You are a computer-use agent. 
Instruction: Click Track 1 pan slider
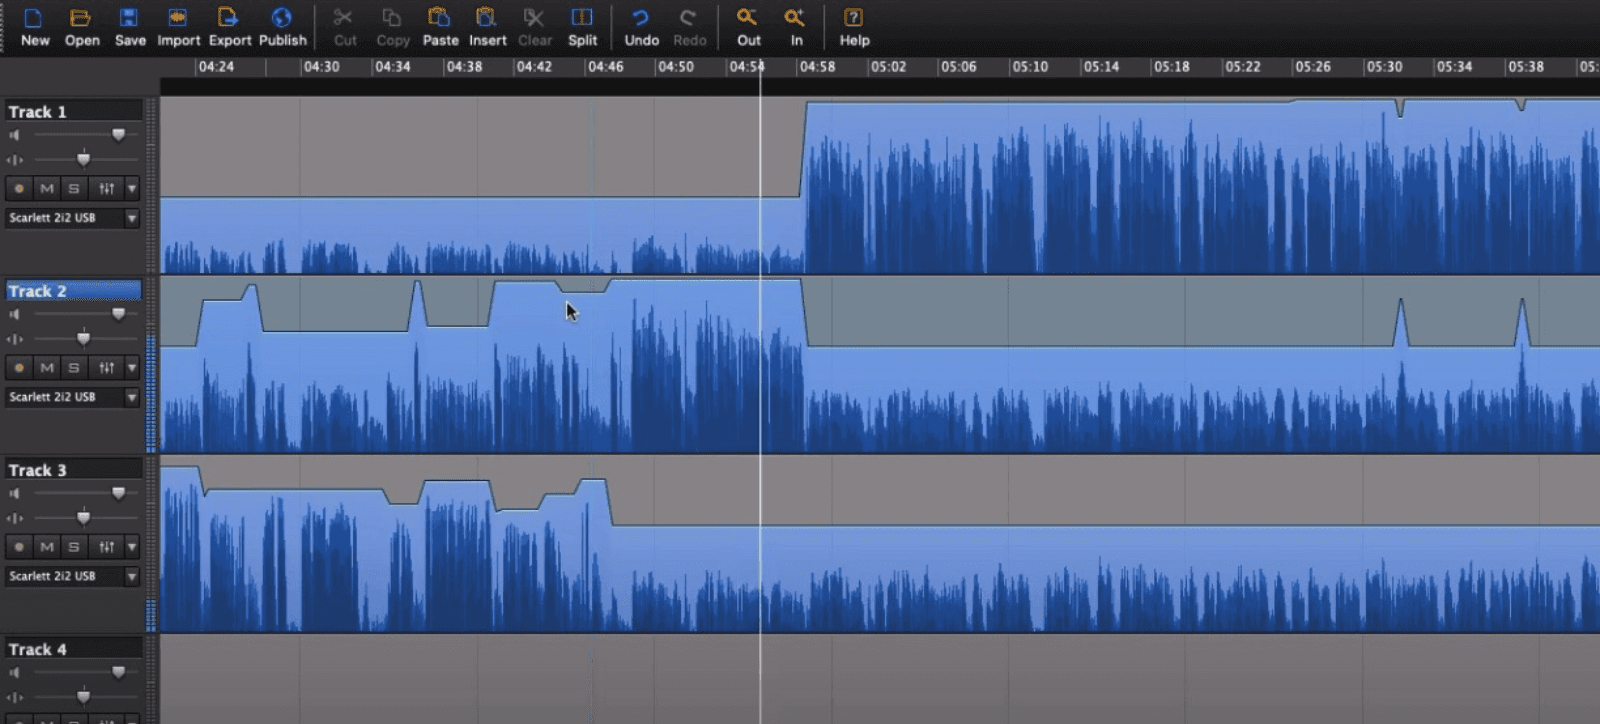click(x=83, y=160)
